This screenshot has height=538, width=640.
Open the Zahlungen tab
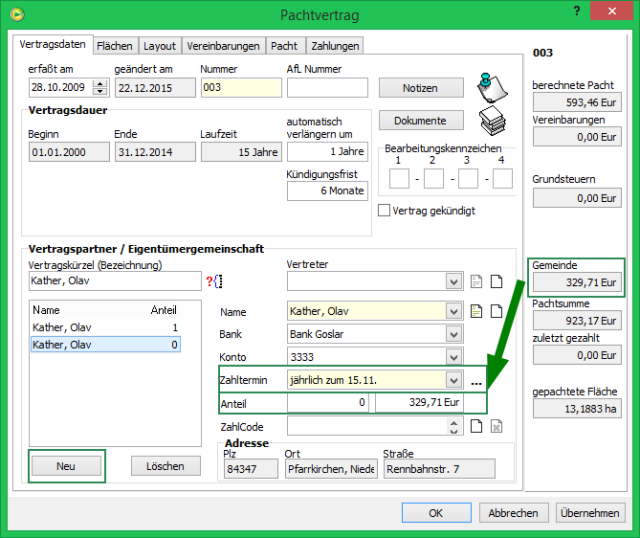[333, 46]
